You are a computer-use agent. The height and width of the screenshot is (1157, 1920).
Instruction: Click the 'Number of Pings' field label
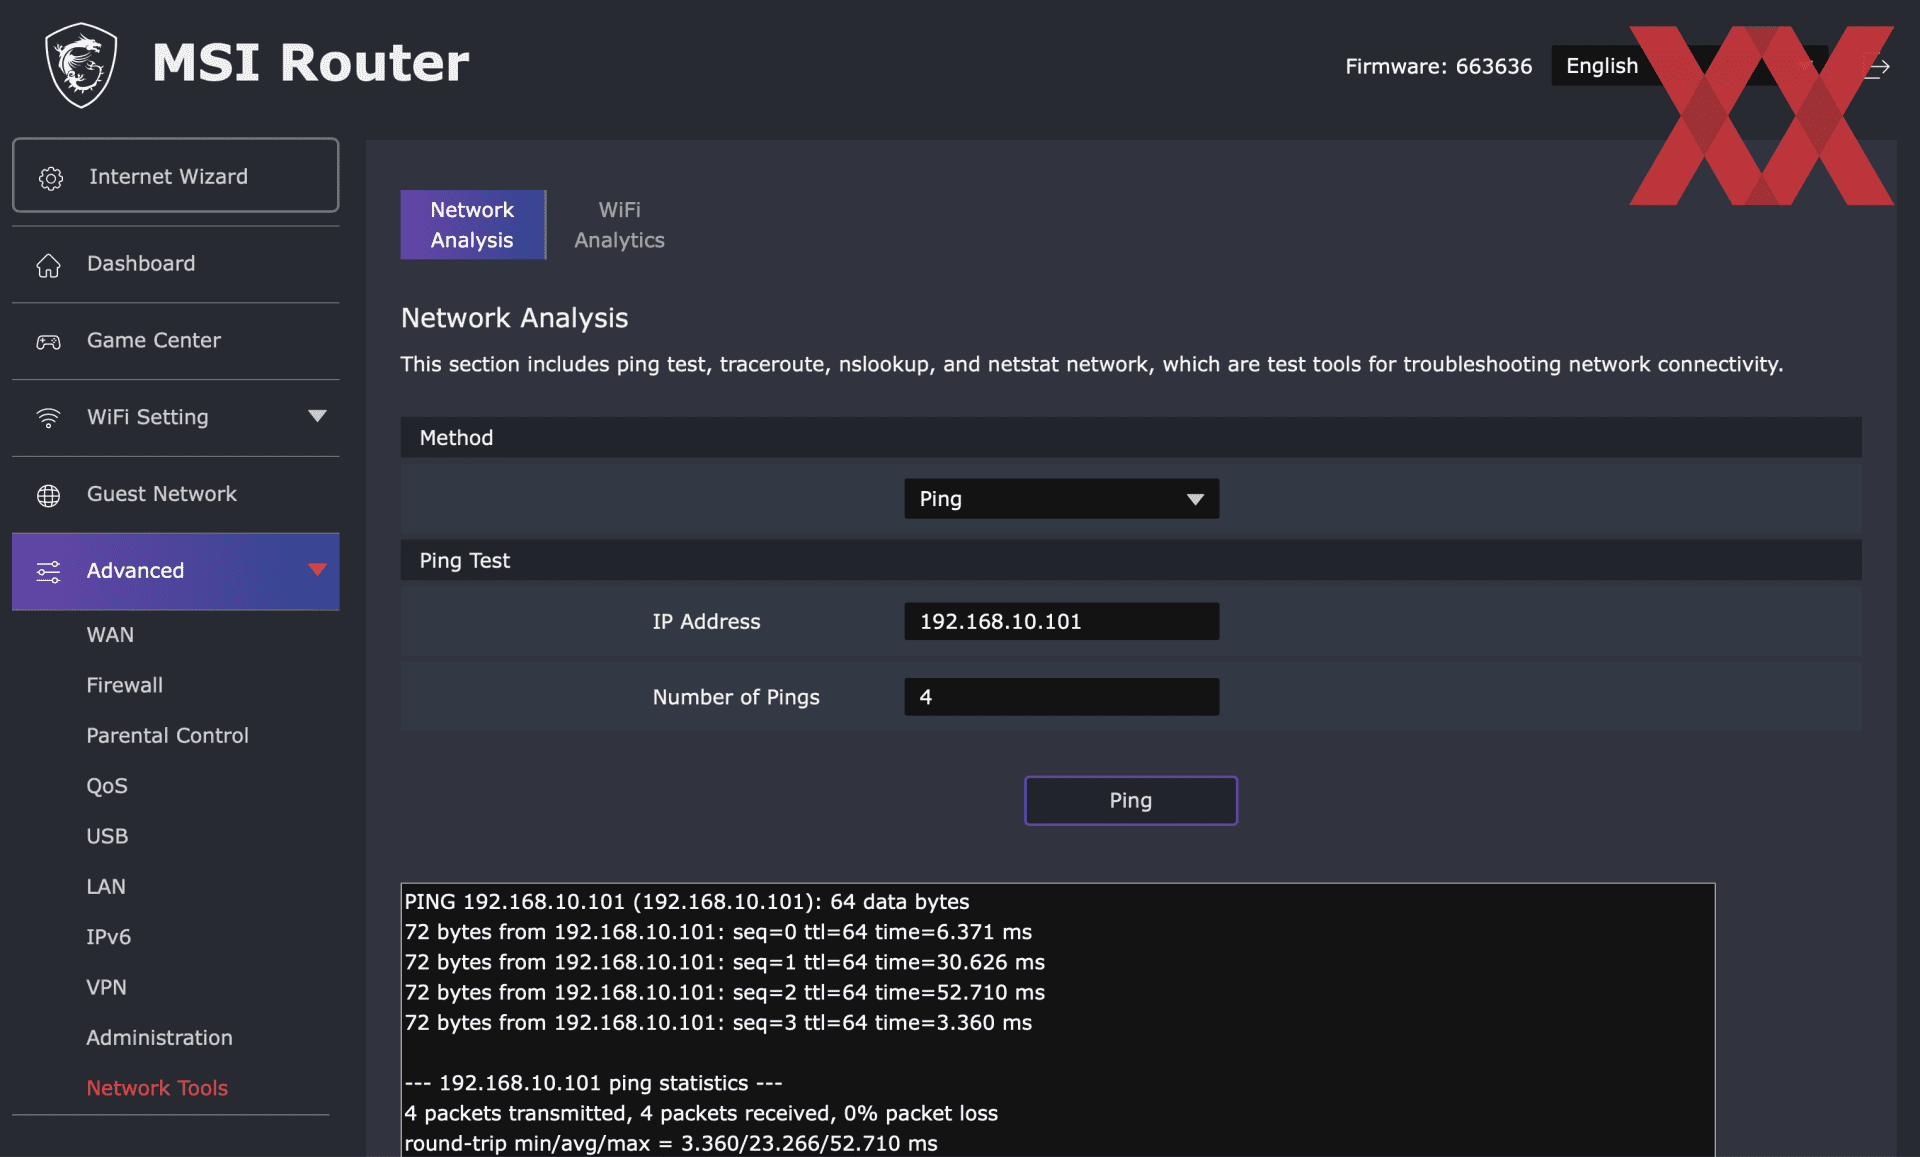tap(736, 697)
